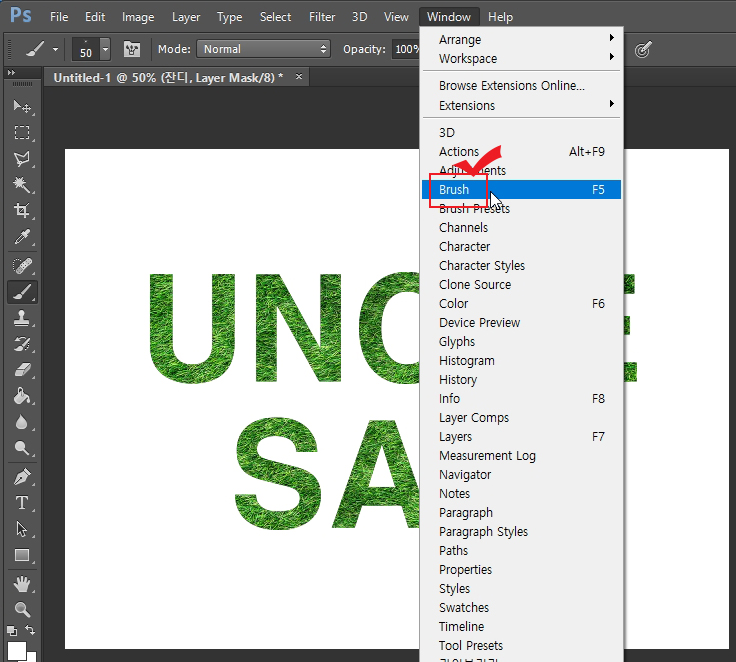This screenshot has width=736, height=662.
Task: Select the Polygonal Lasso tool
Action: [x=22, y=159]
